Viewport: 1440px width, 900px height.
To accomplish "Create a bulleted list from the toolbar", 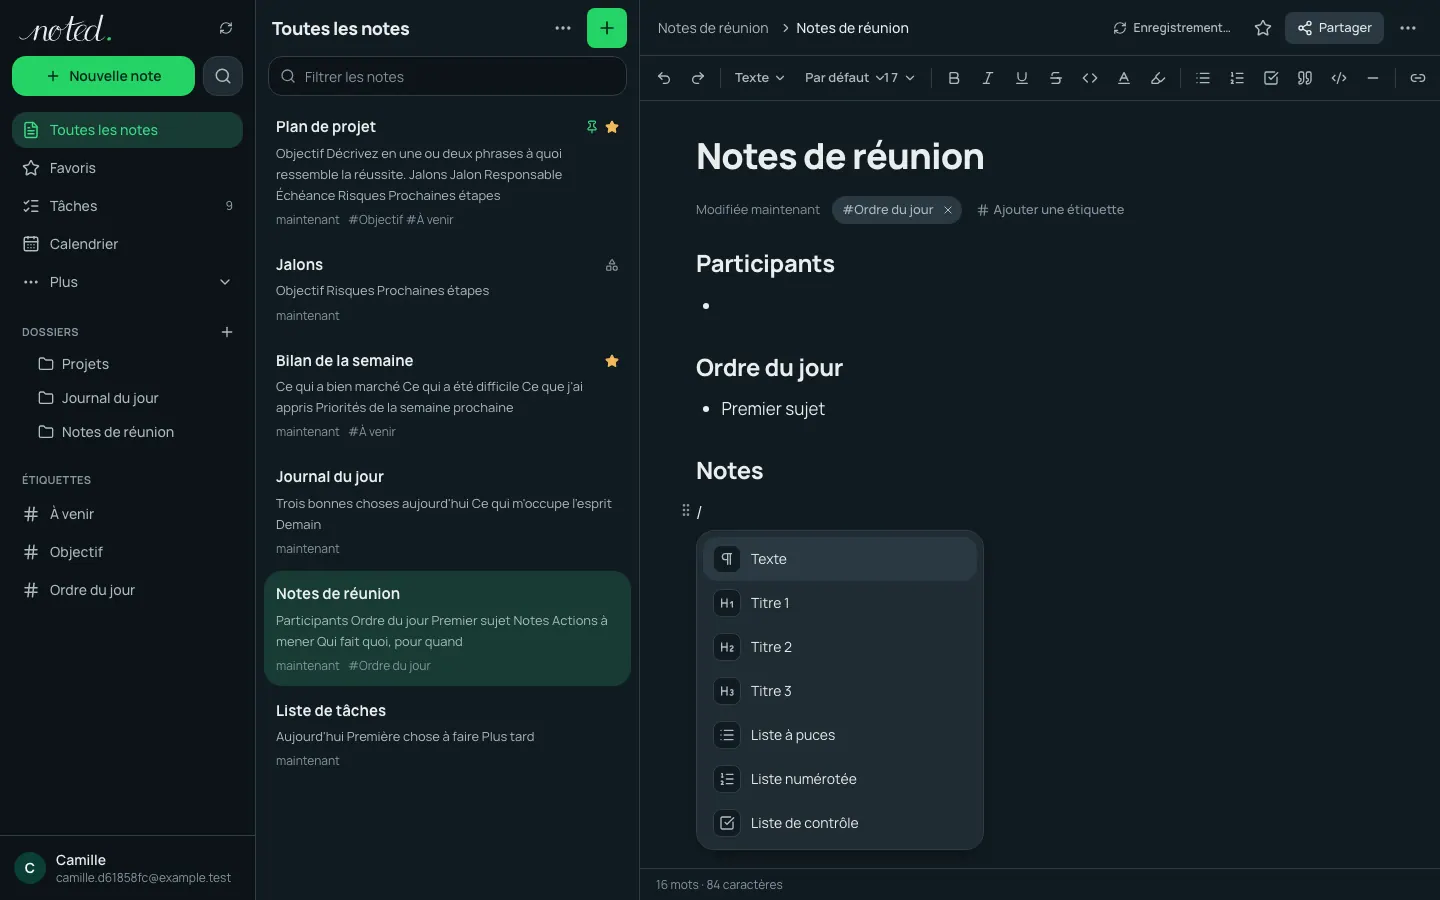I will point(1203,78).
